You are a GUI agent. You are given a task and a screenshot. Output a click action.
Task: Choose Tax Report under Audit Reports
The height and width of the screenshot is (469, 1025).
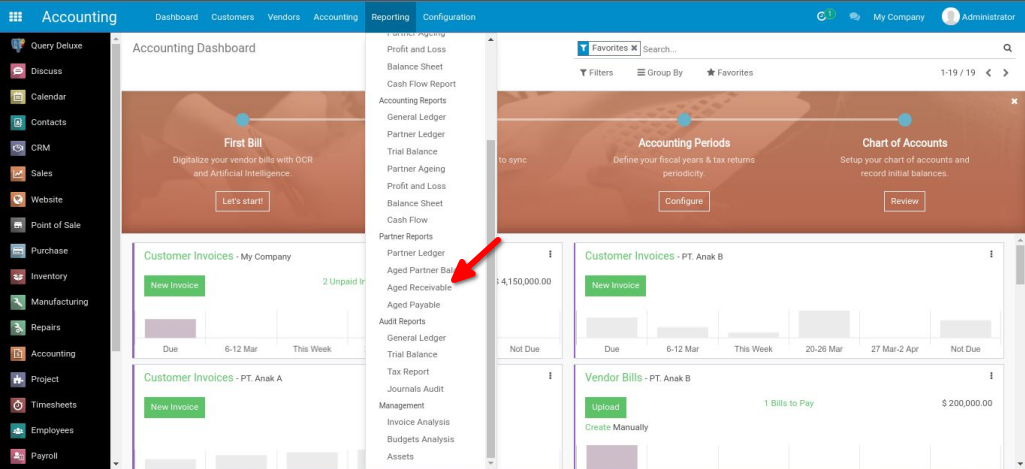tap(408, 372)
